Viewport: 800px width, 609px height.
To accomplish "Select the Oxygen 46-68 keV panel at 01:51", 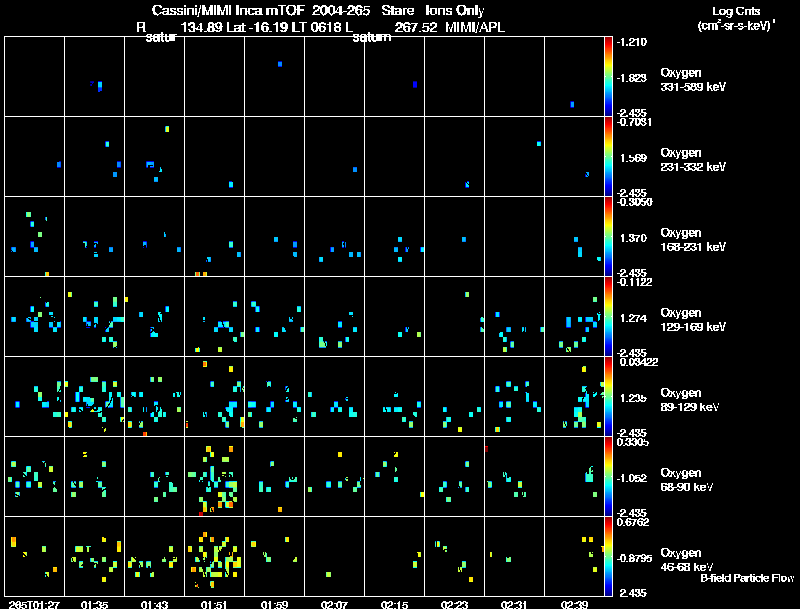I will 214,556.
